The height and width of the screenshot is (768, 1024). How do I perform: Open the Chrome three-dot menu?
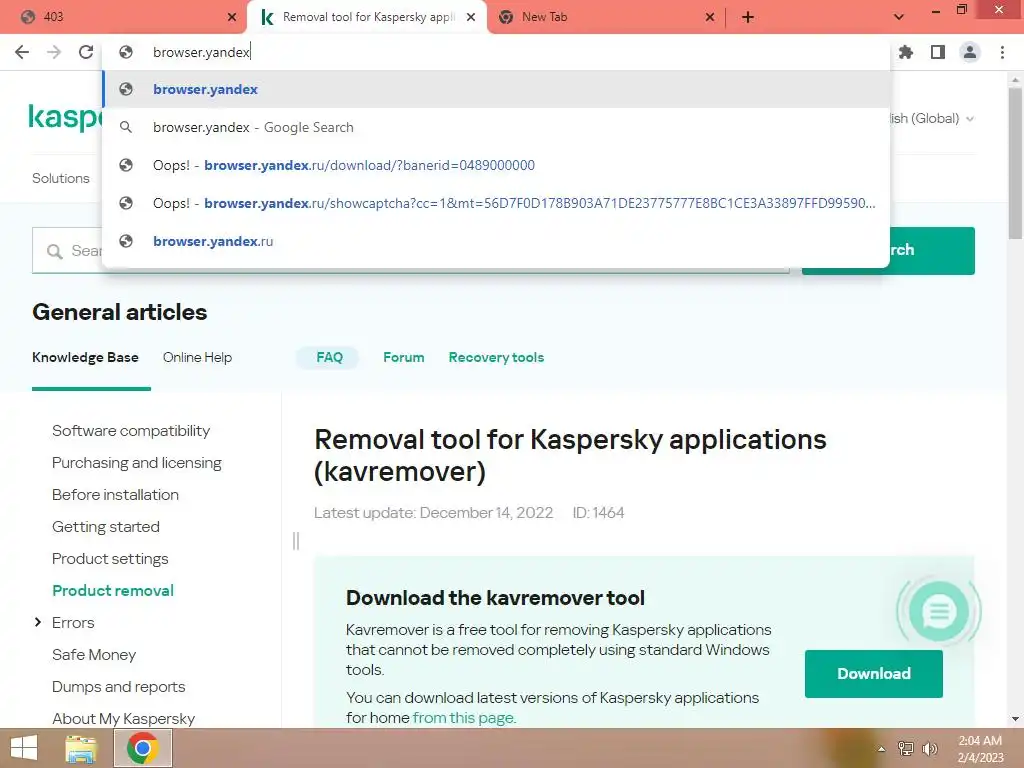[x=1002, y=52]
